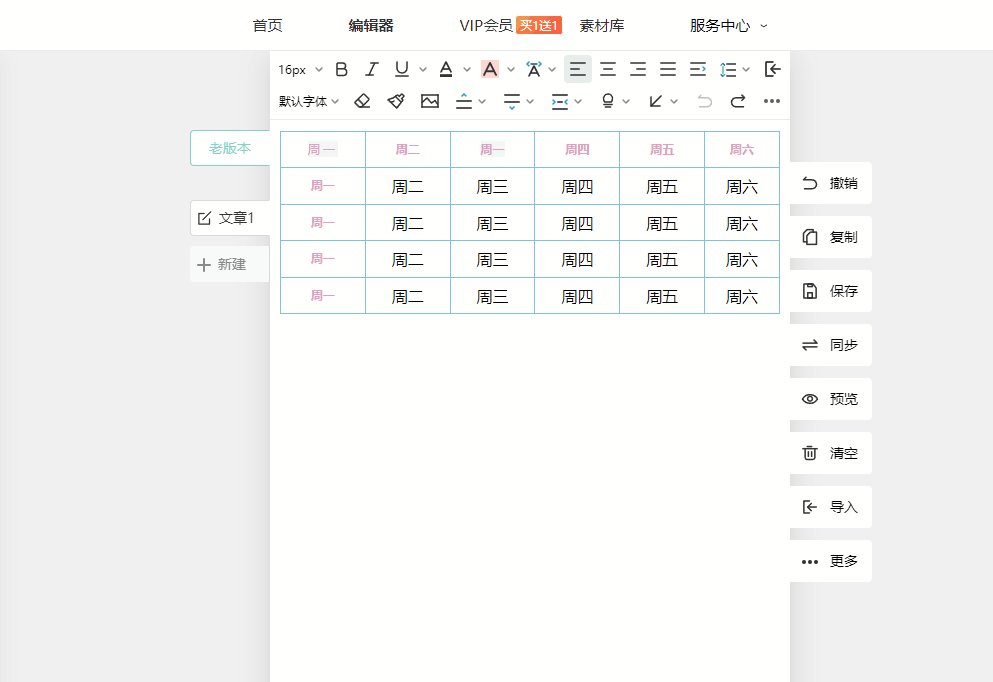Click the letter spacing icon

(x=534, y=69)
